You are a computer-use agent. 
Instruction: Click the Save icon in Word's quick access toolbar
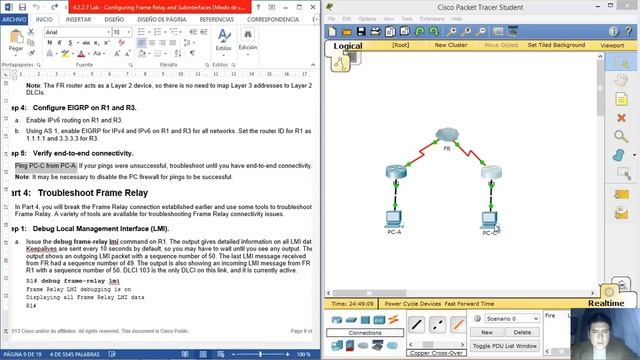22,7
